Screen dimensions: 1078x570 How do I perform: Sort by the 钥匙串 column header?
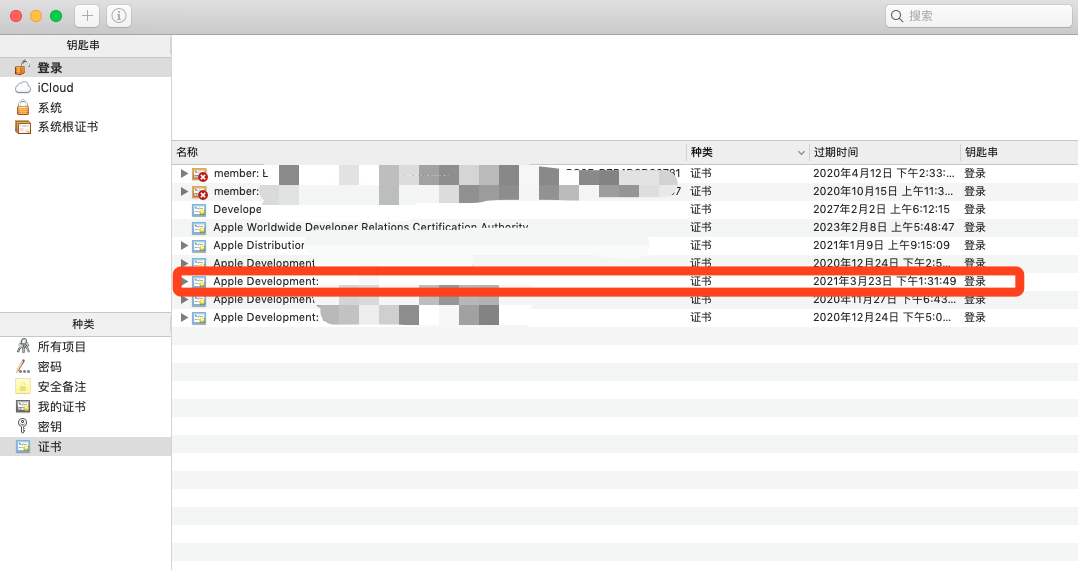[x=1019, y=152]
